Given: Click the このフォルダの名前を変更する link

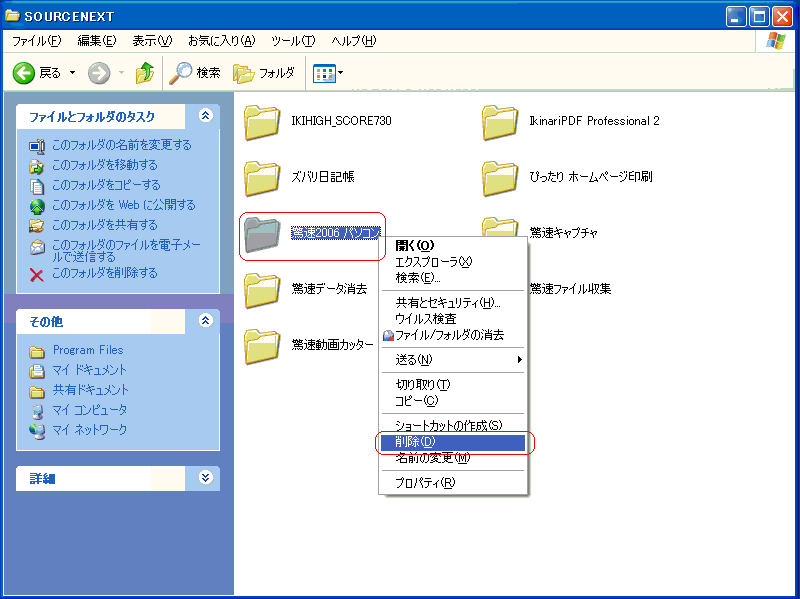Looking at the screenshot, I should (x=122, y=145).
